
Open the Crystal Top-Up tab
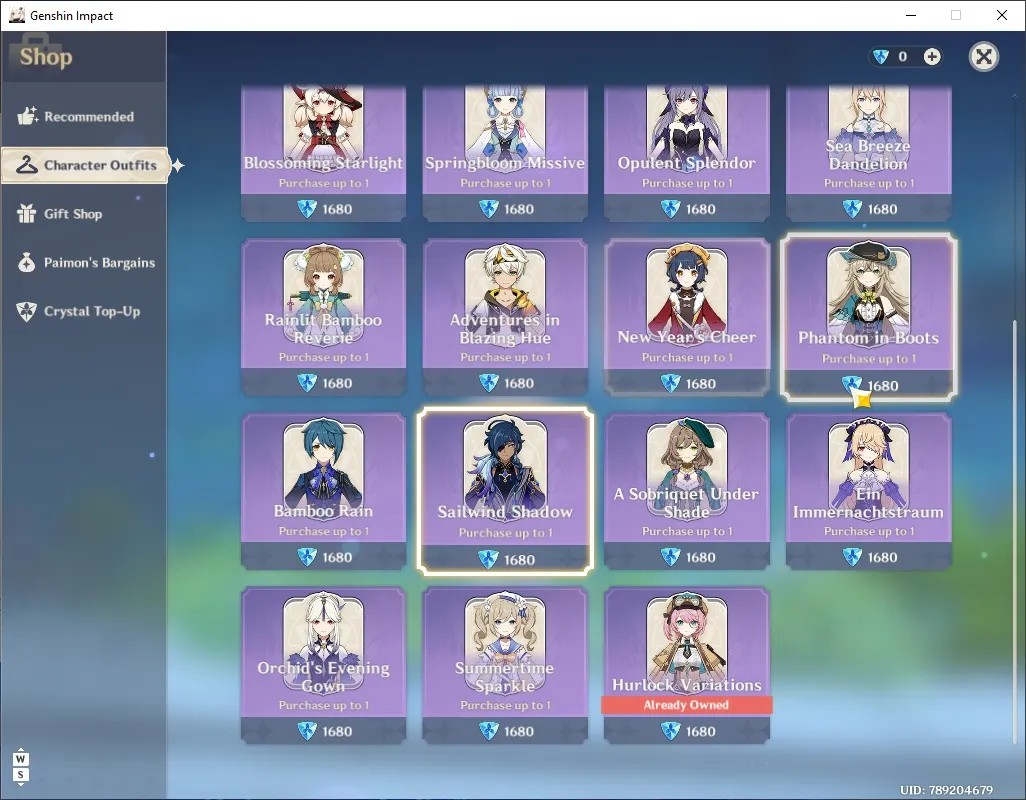point(84,311)
